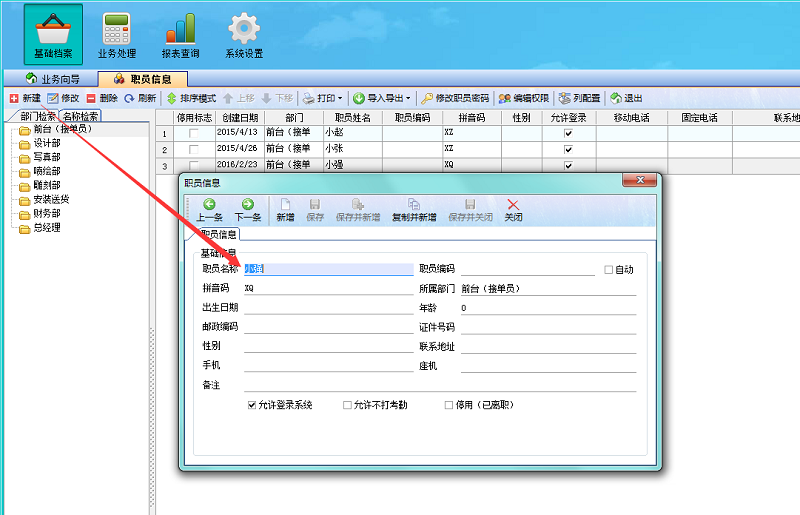Click the red 关闭 icon in dialog
This screenshot has height=515, width=800.
(513, 209)
